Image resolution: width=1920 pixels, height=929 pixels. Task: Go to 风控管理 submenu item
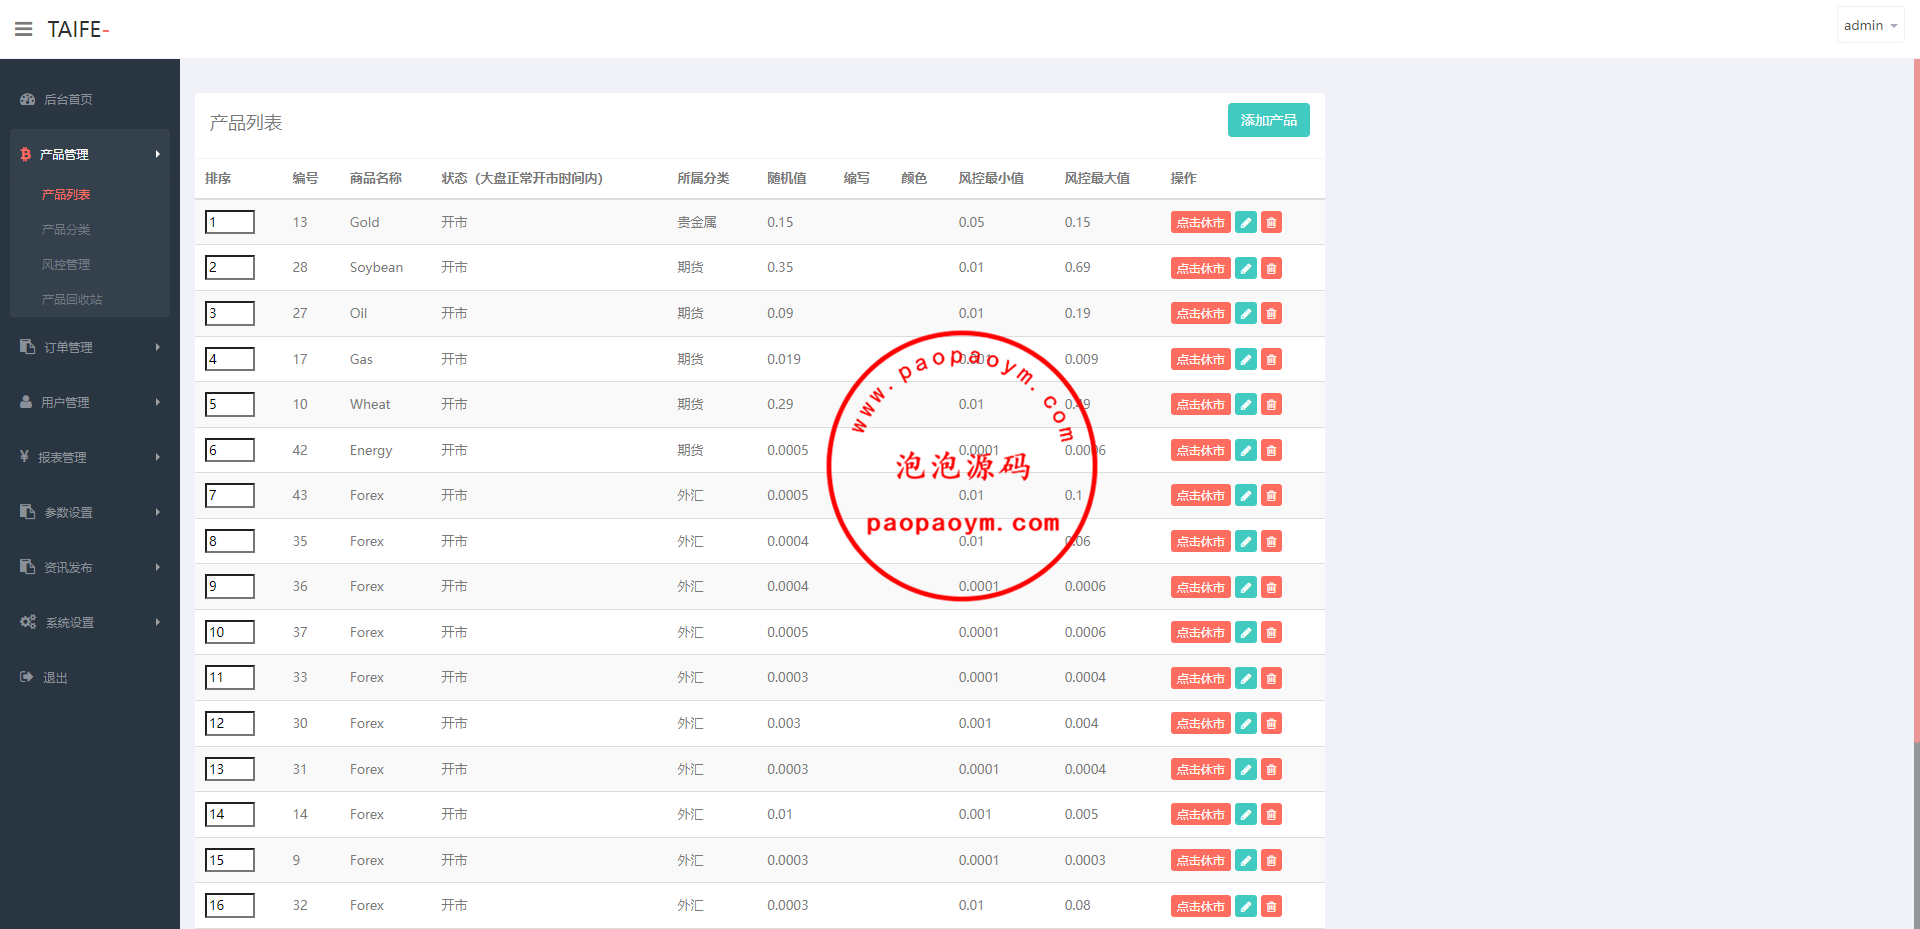click(x=66, y=264)
